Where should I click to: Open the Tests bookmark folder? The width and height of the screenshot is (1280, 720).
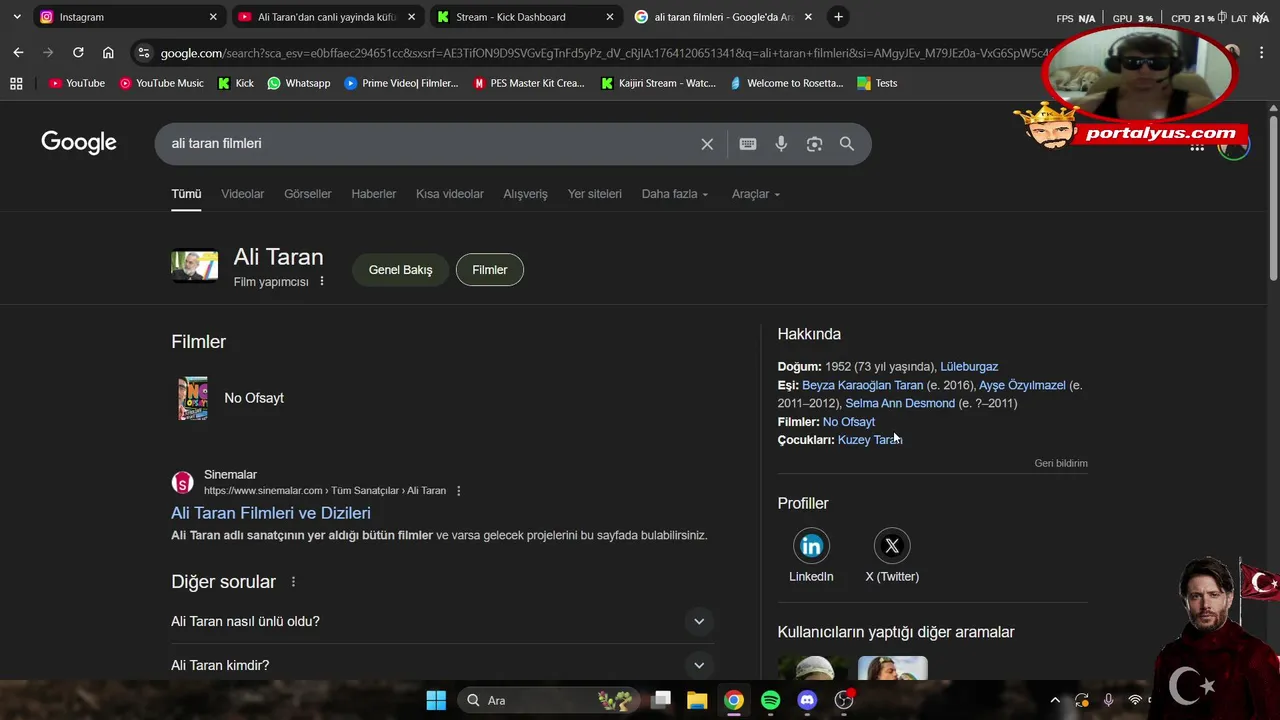877,83
